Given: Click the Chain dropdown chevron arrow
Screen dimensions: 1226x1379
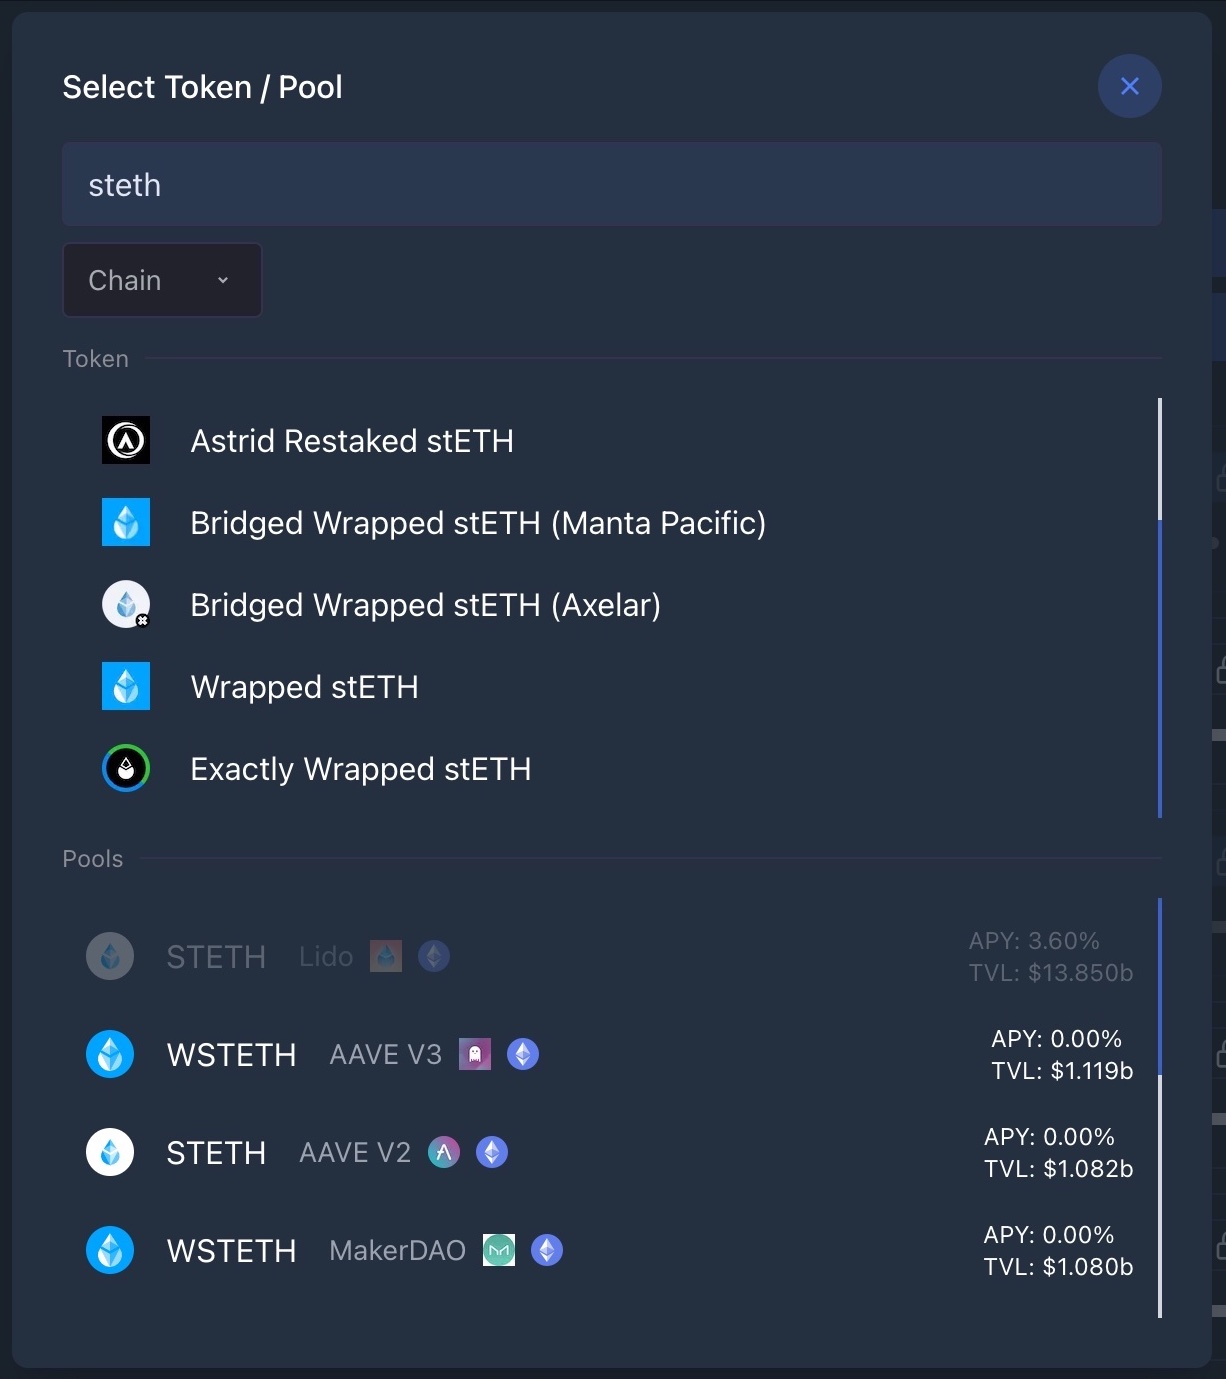Looking at the screenshot, I should coord(223,280).
